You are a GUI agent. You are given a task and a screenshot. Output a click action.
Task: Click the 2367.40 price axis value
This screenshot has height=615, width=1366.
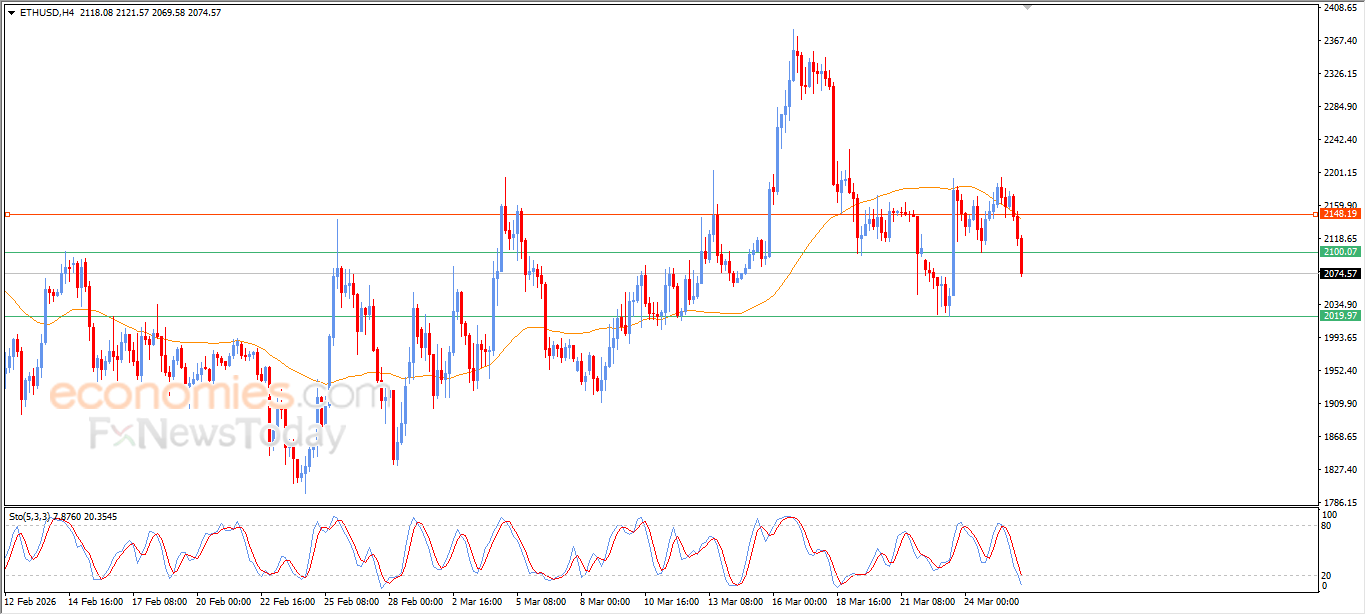tap(1340, 41)
